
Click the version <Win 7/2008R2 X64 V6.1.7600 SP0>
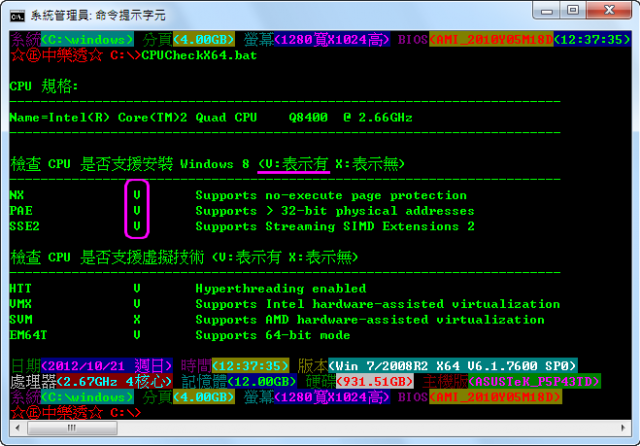pos(452,366)
